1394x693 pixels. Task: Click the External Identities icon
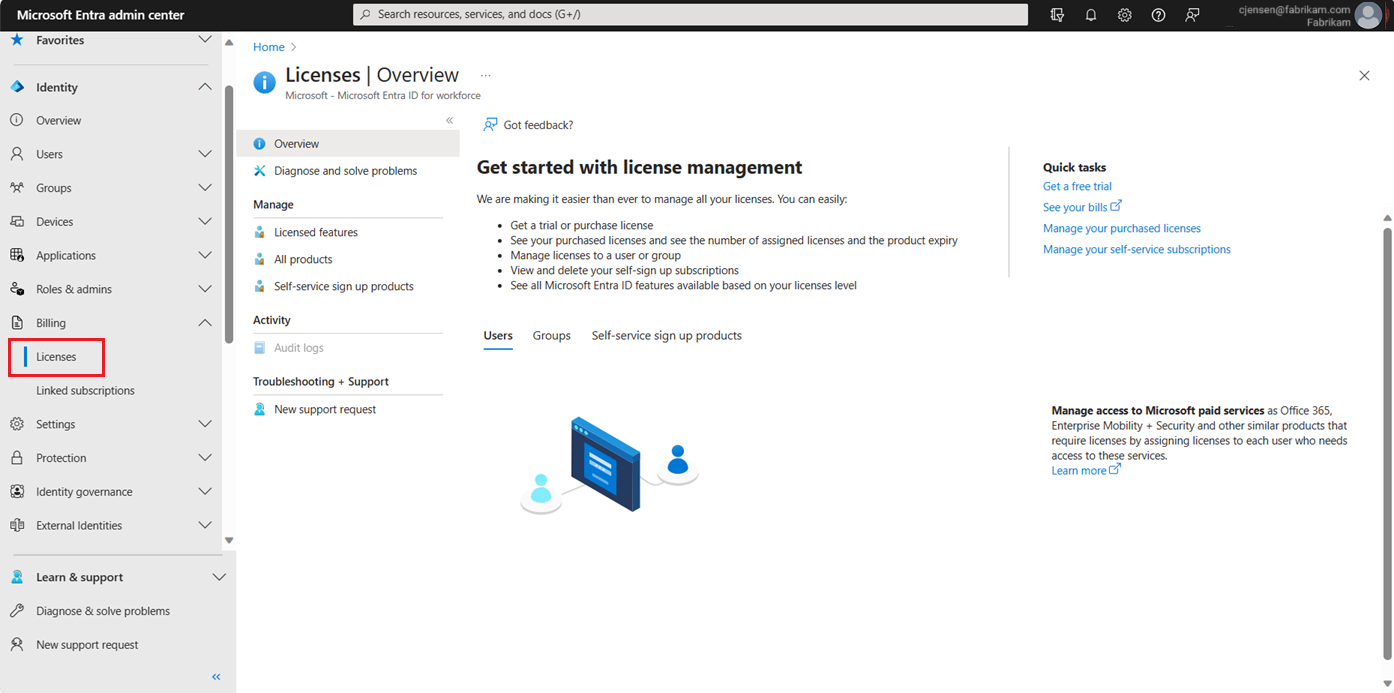click(17, 525)
